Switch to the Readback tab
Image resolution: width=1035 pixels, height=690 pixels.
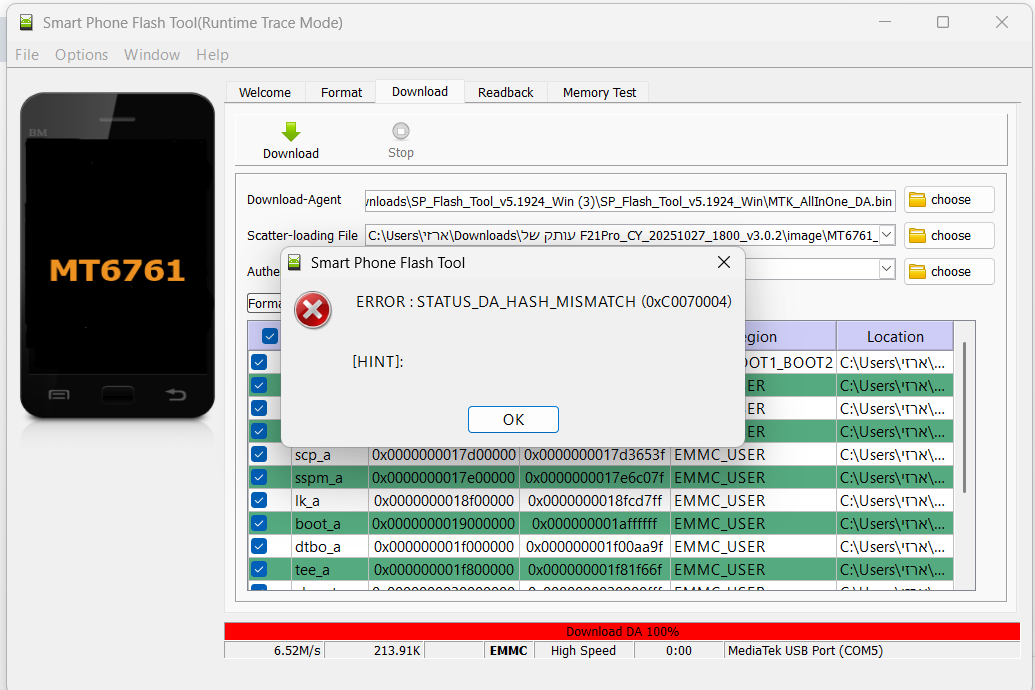click(505, 92)
